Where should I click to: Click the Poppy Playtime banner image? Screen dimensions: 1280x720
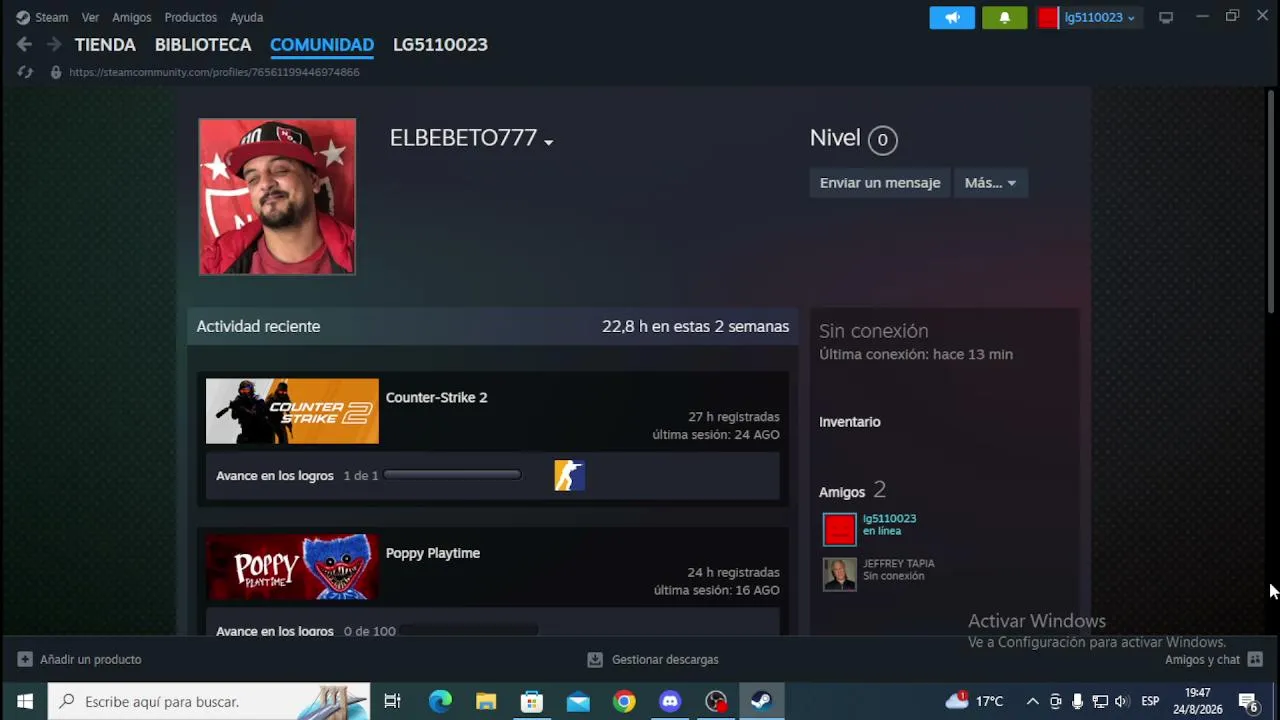[x=292, y=567]
